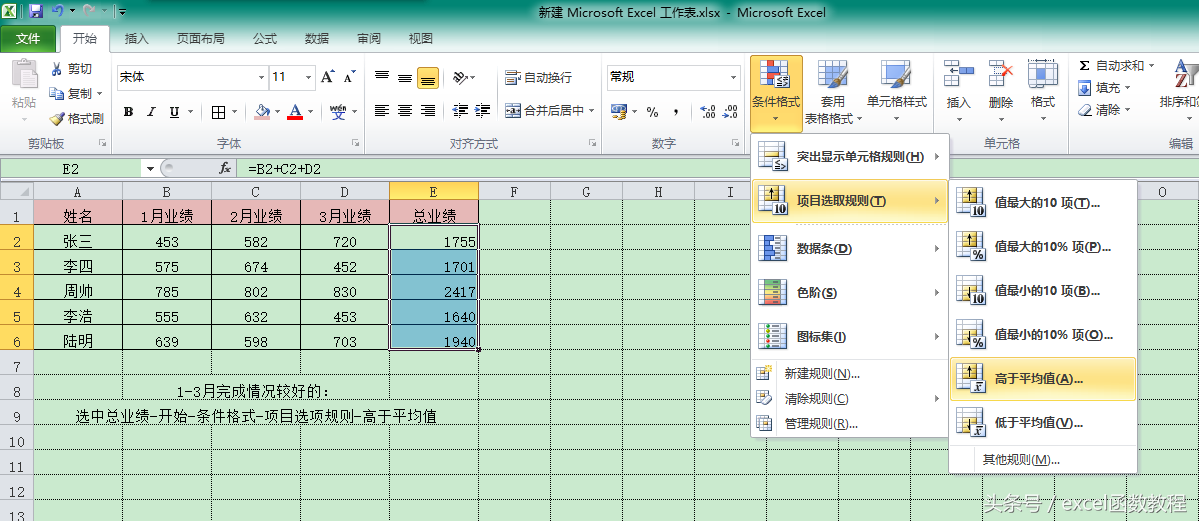
Task: Decrease font size with small A icon
Action: pyautogui.click(x=349, y=77)
